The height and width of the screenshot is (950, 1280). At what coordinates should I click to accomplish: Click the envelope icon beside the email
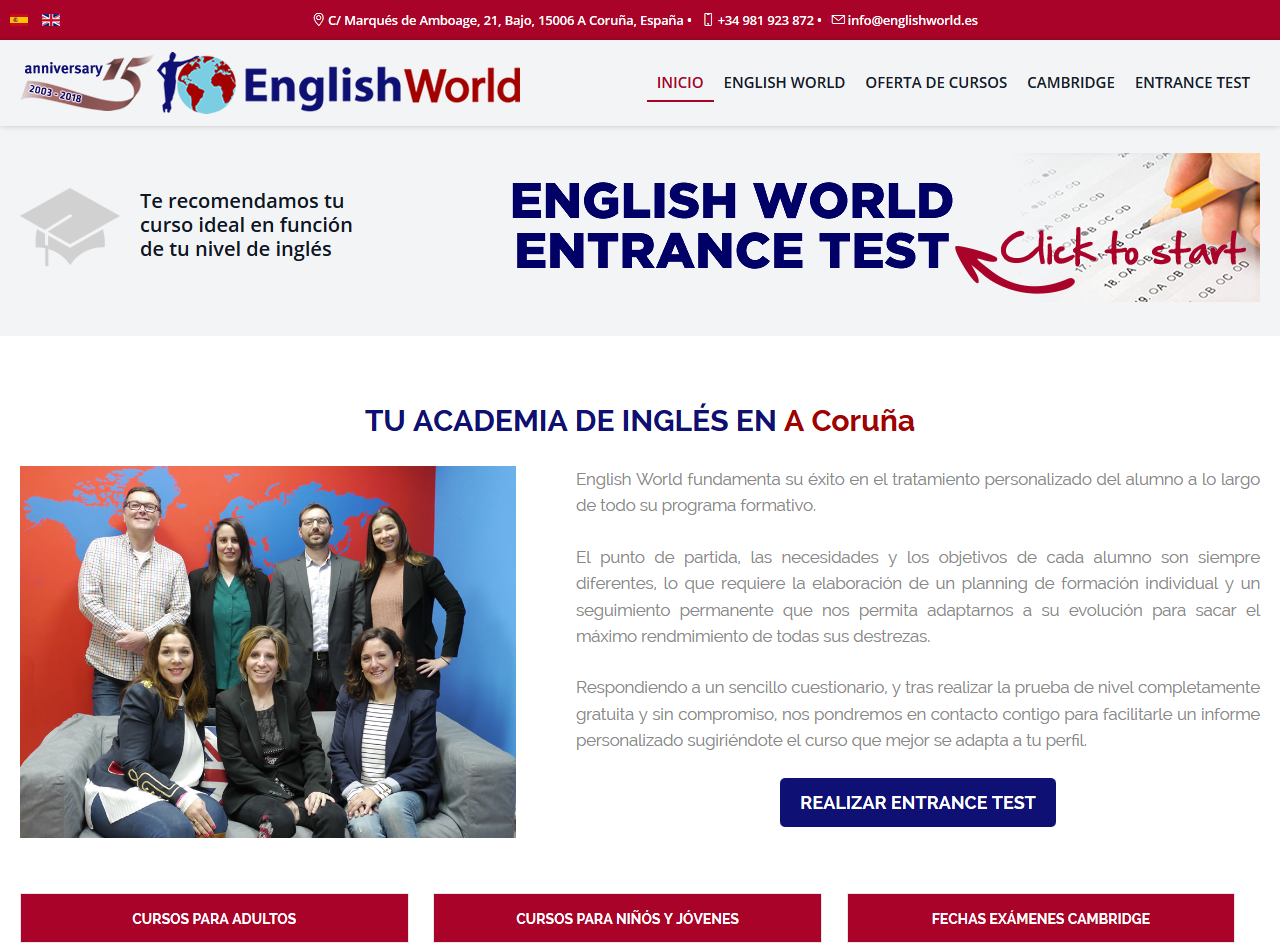coord(838,20)
